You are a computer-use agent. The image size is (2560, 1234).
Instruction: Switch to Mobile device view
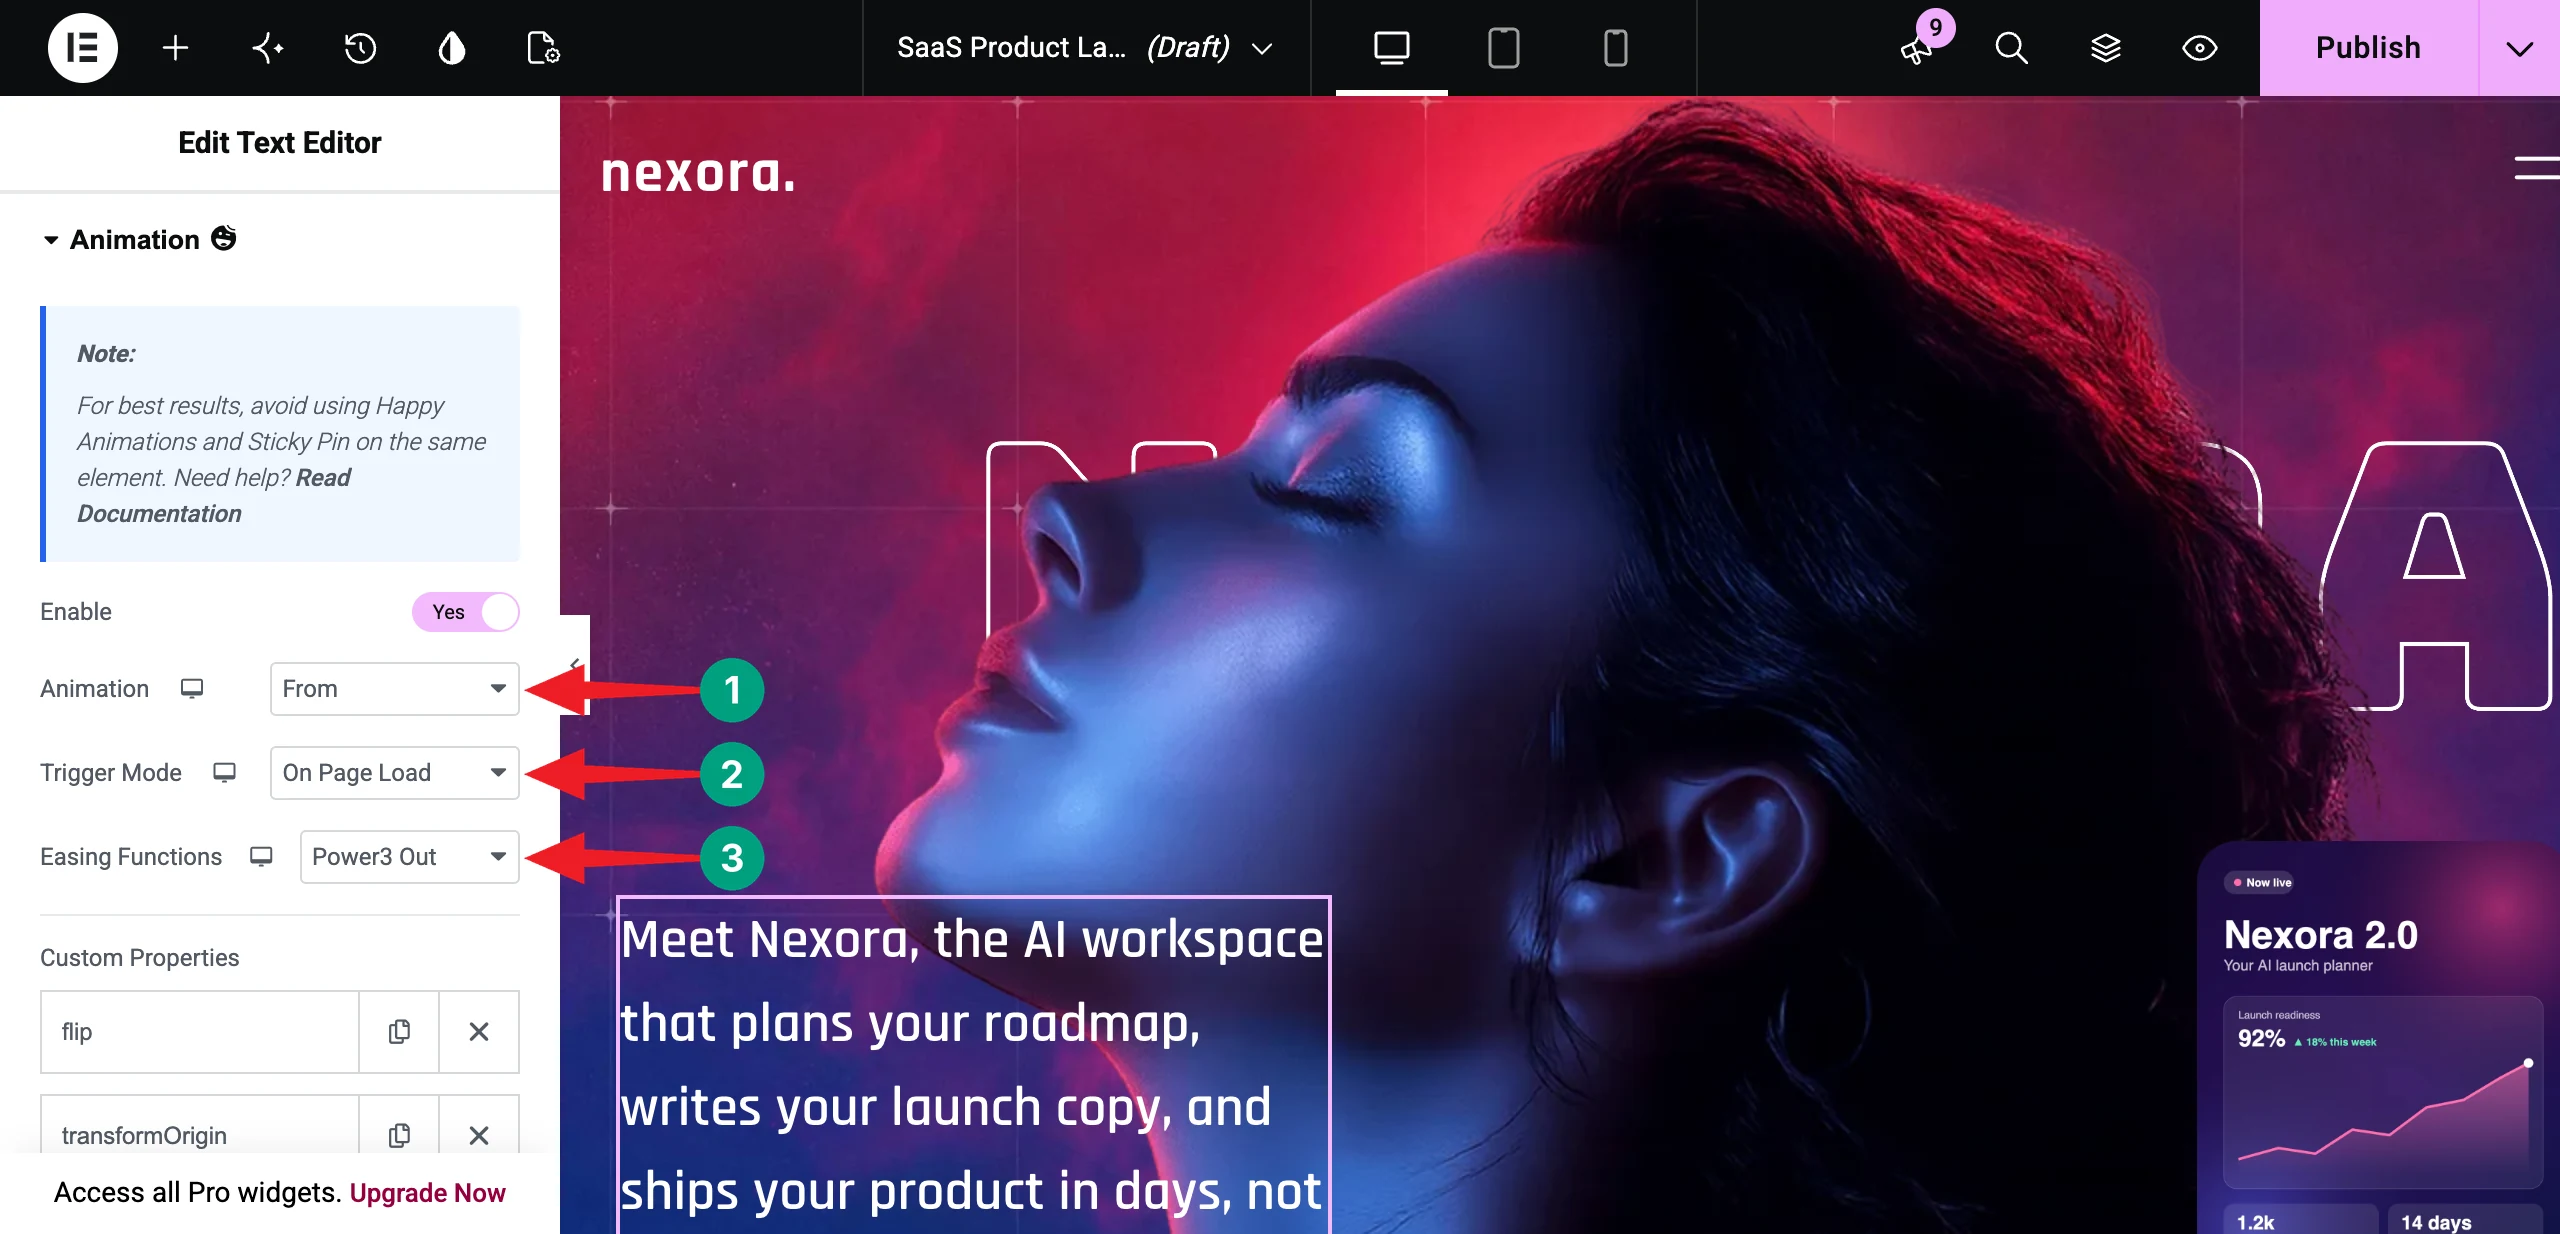pos(1615,47)
